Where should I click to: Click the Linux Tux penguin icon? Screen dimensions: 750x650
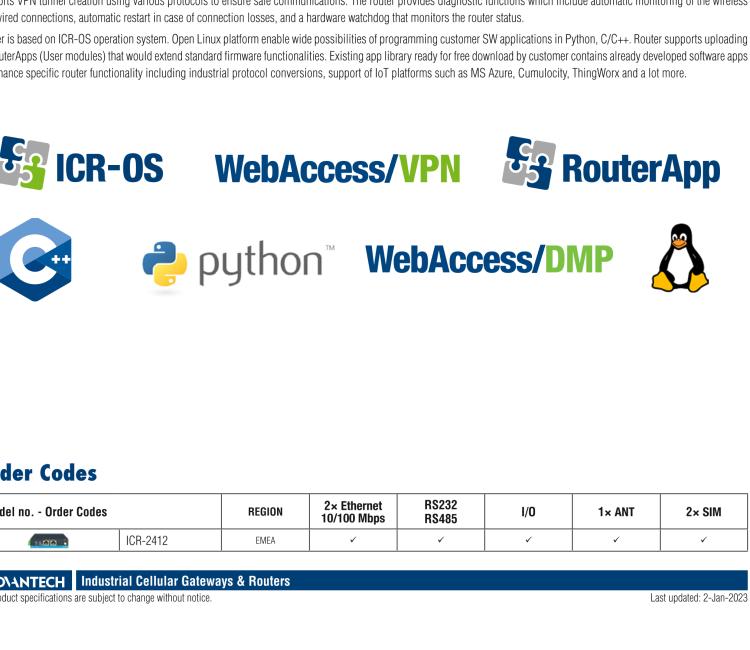pos(680,258)
